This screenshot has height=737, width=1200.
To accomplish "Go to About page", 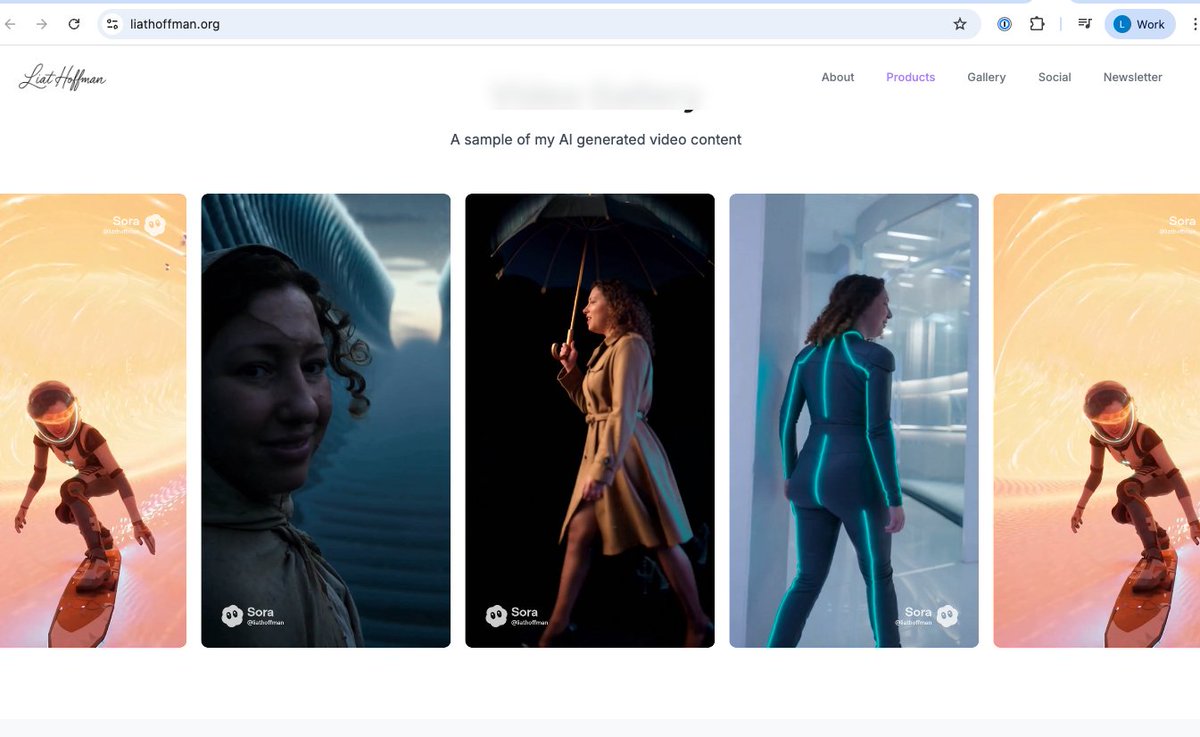I will [x=838, y=77].
